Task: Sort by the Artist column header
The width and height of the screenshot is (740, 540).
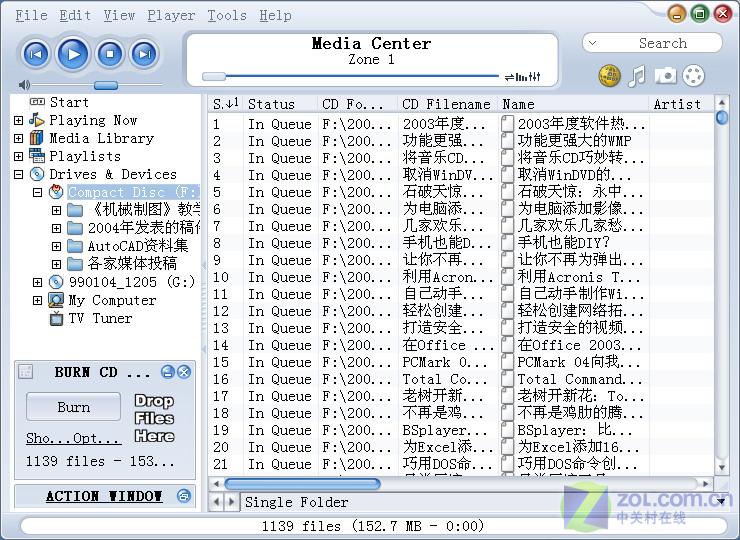Action: tap(680, 104)
